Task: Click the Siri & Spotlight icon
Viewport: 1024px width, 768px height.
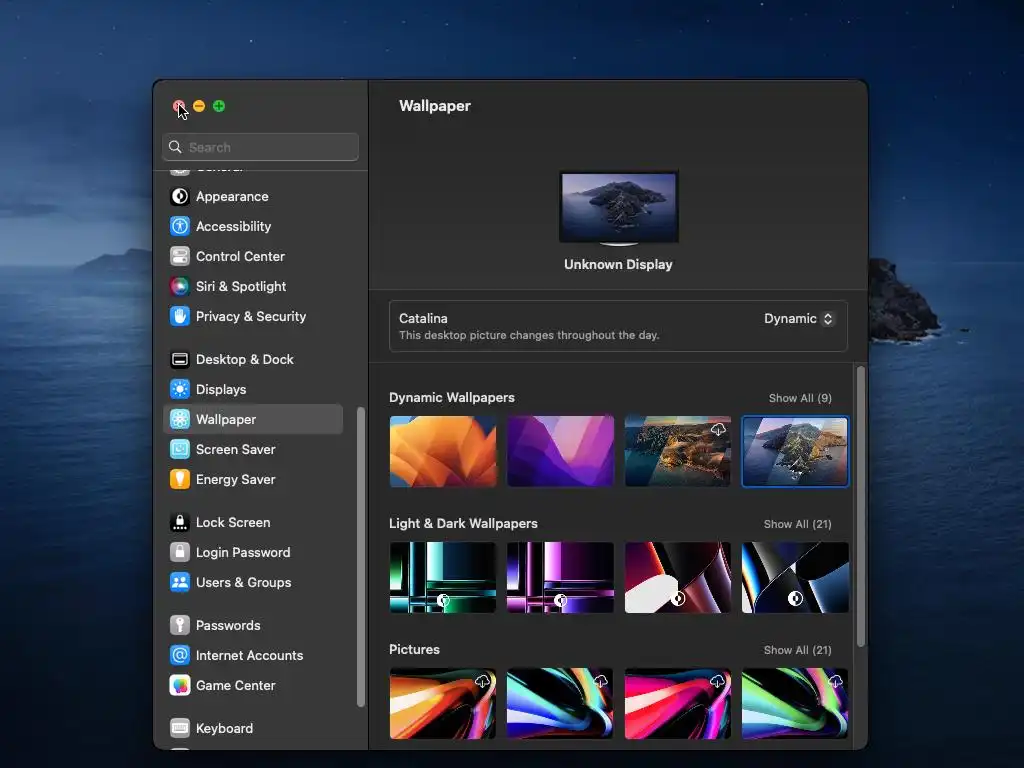Action: pyautogui.click(x=180, y=287)
